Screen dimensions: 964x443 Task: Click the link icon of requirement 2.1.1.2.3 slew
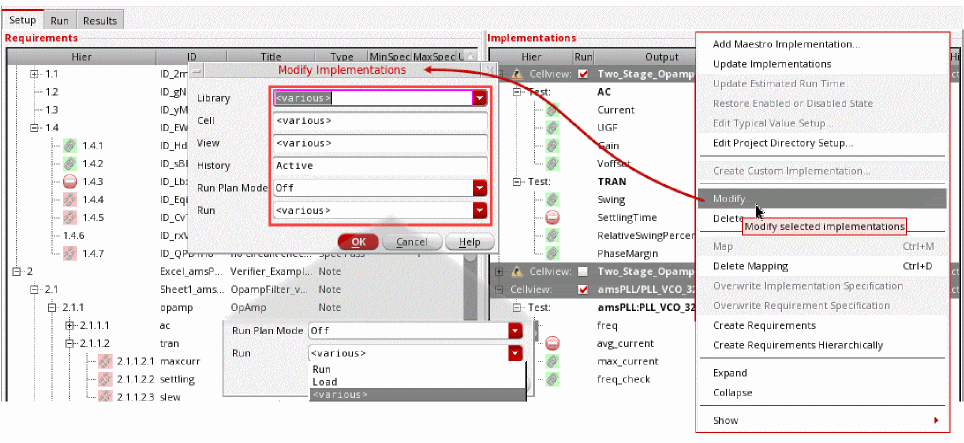[105, 396]
